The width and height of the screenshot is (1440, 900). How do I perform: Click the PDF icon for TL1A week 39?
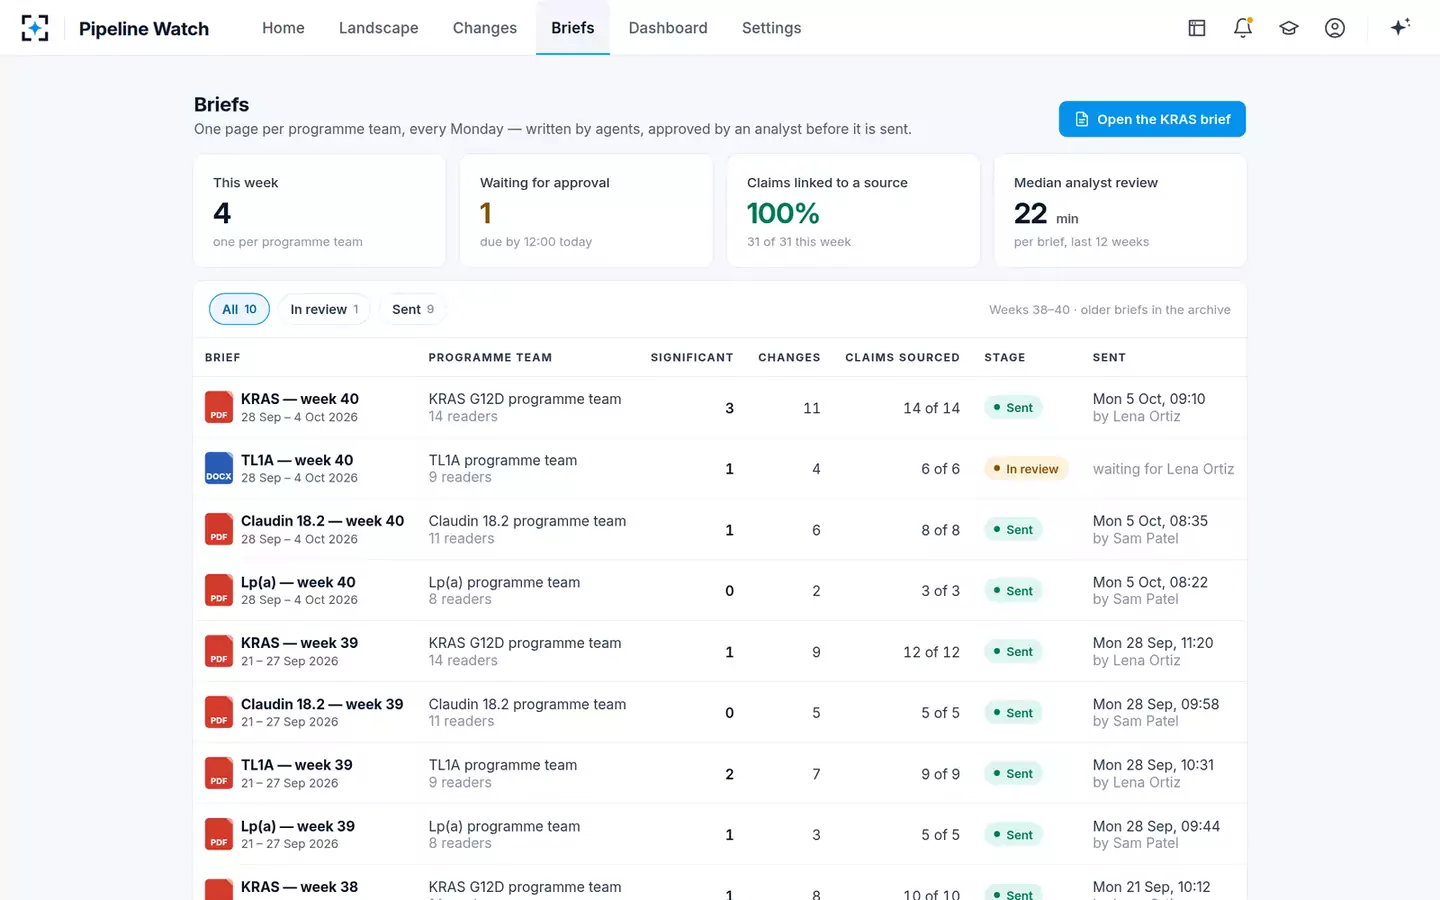(219, 773)
